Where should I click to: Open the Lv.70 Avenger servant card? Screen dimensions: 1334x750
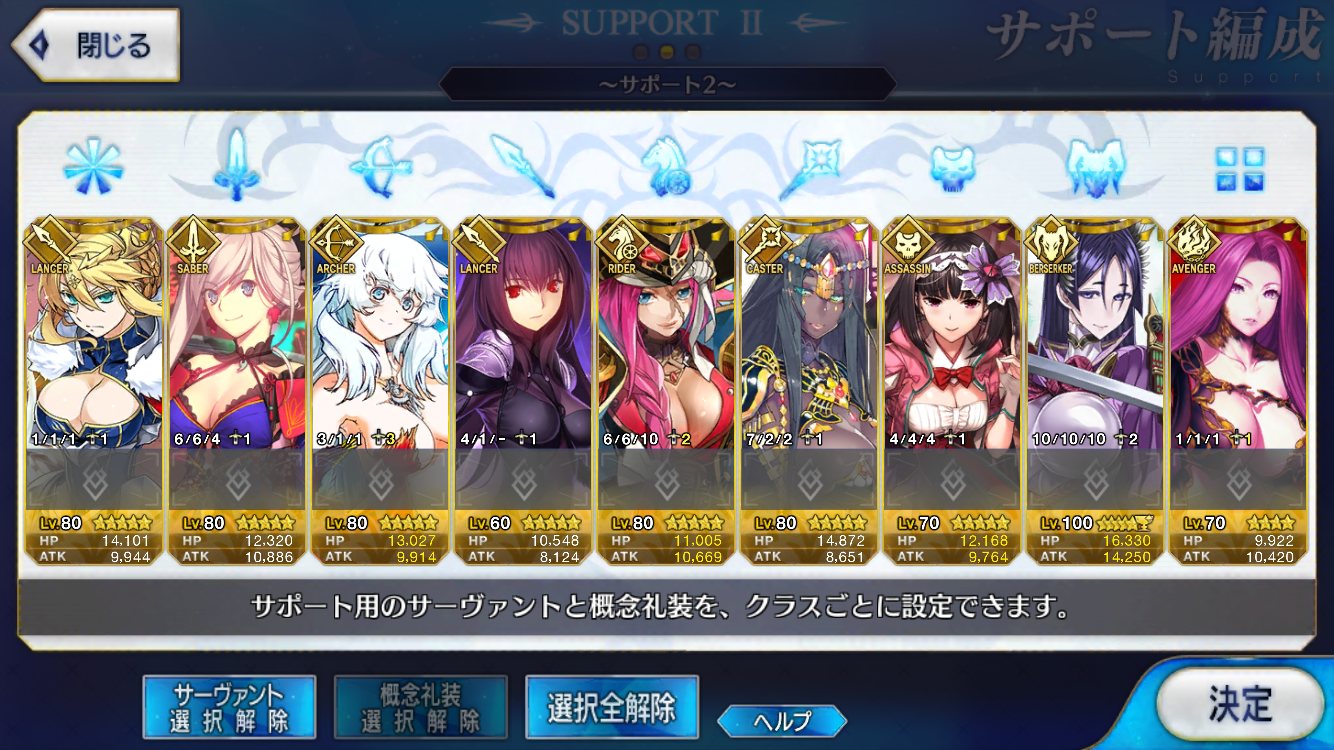tap(1238, 391)
